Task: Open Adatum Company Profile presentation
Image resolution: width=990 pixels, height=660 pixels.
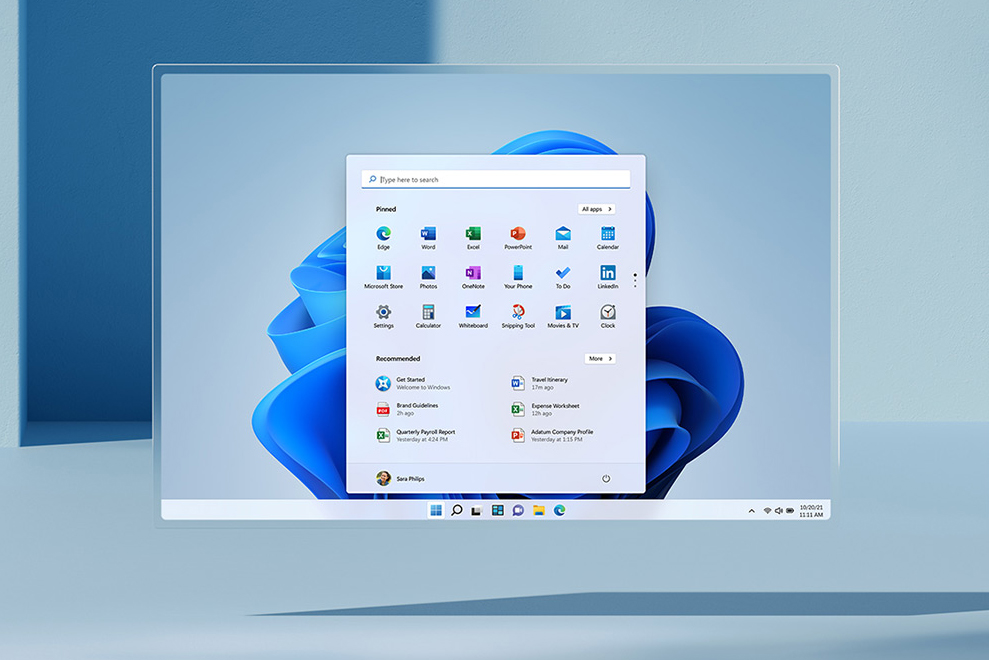Action: [552, 435]
